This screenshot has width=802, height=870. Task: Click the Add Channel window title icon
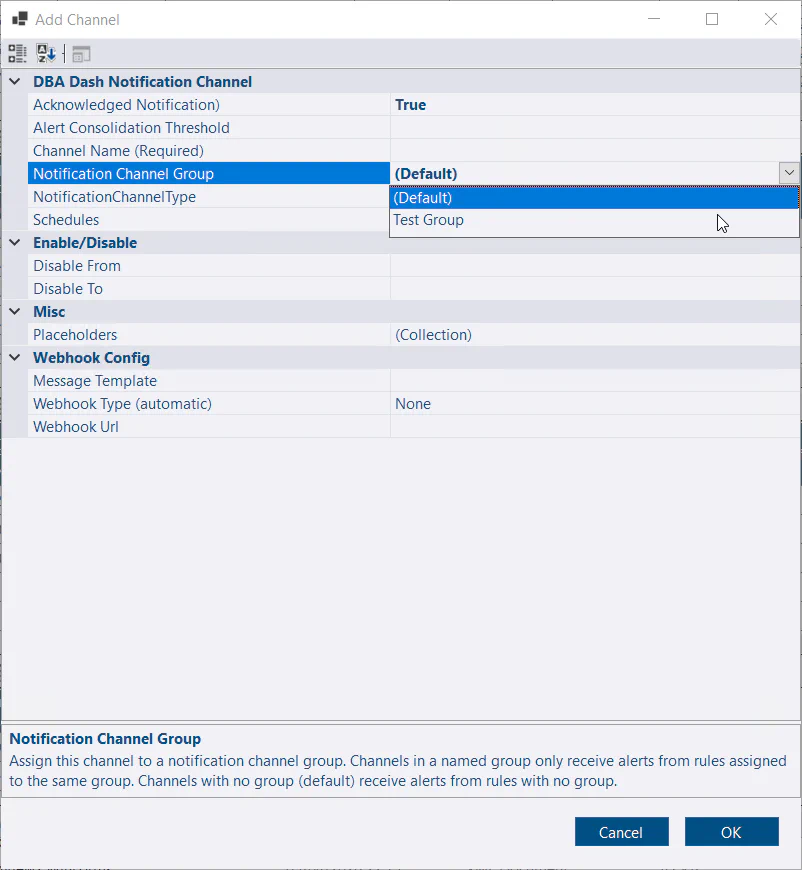pyautogui.click(x=19, y=19)
